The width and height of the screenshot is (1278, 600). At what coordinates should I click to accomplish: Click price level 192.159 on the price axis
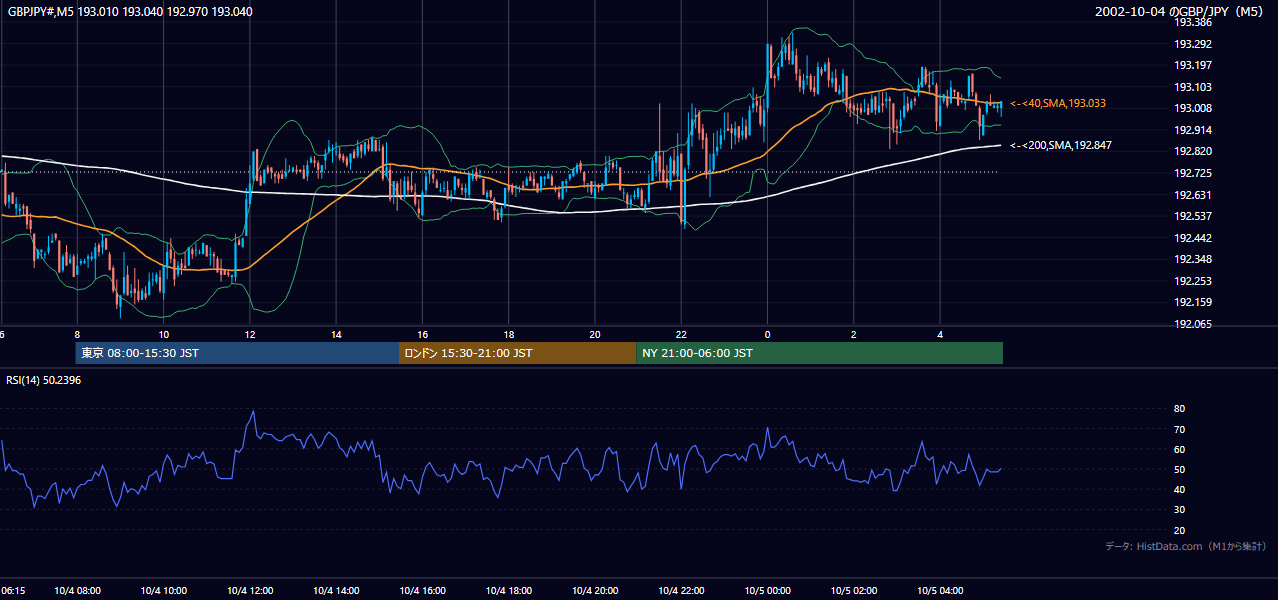coord(1192,302)
